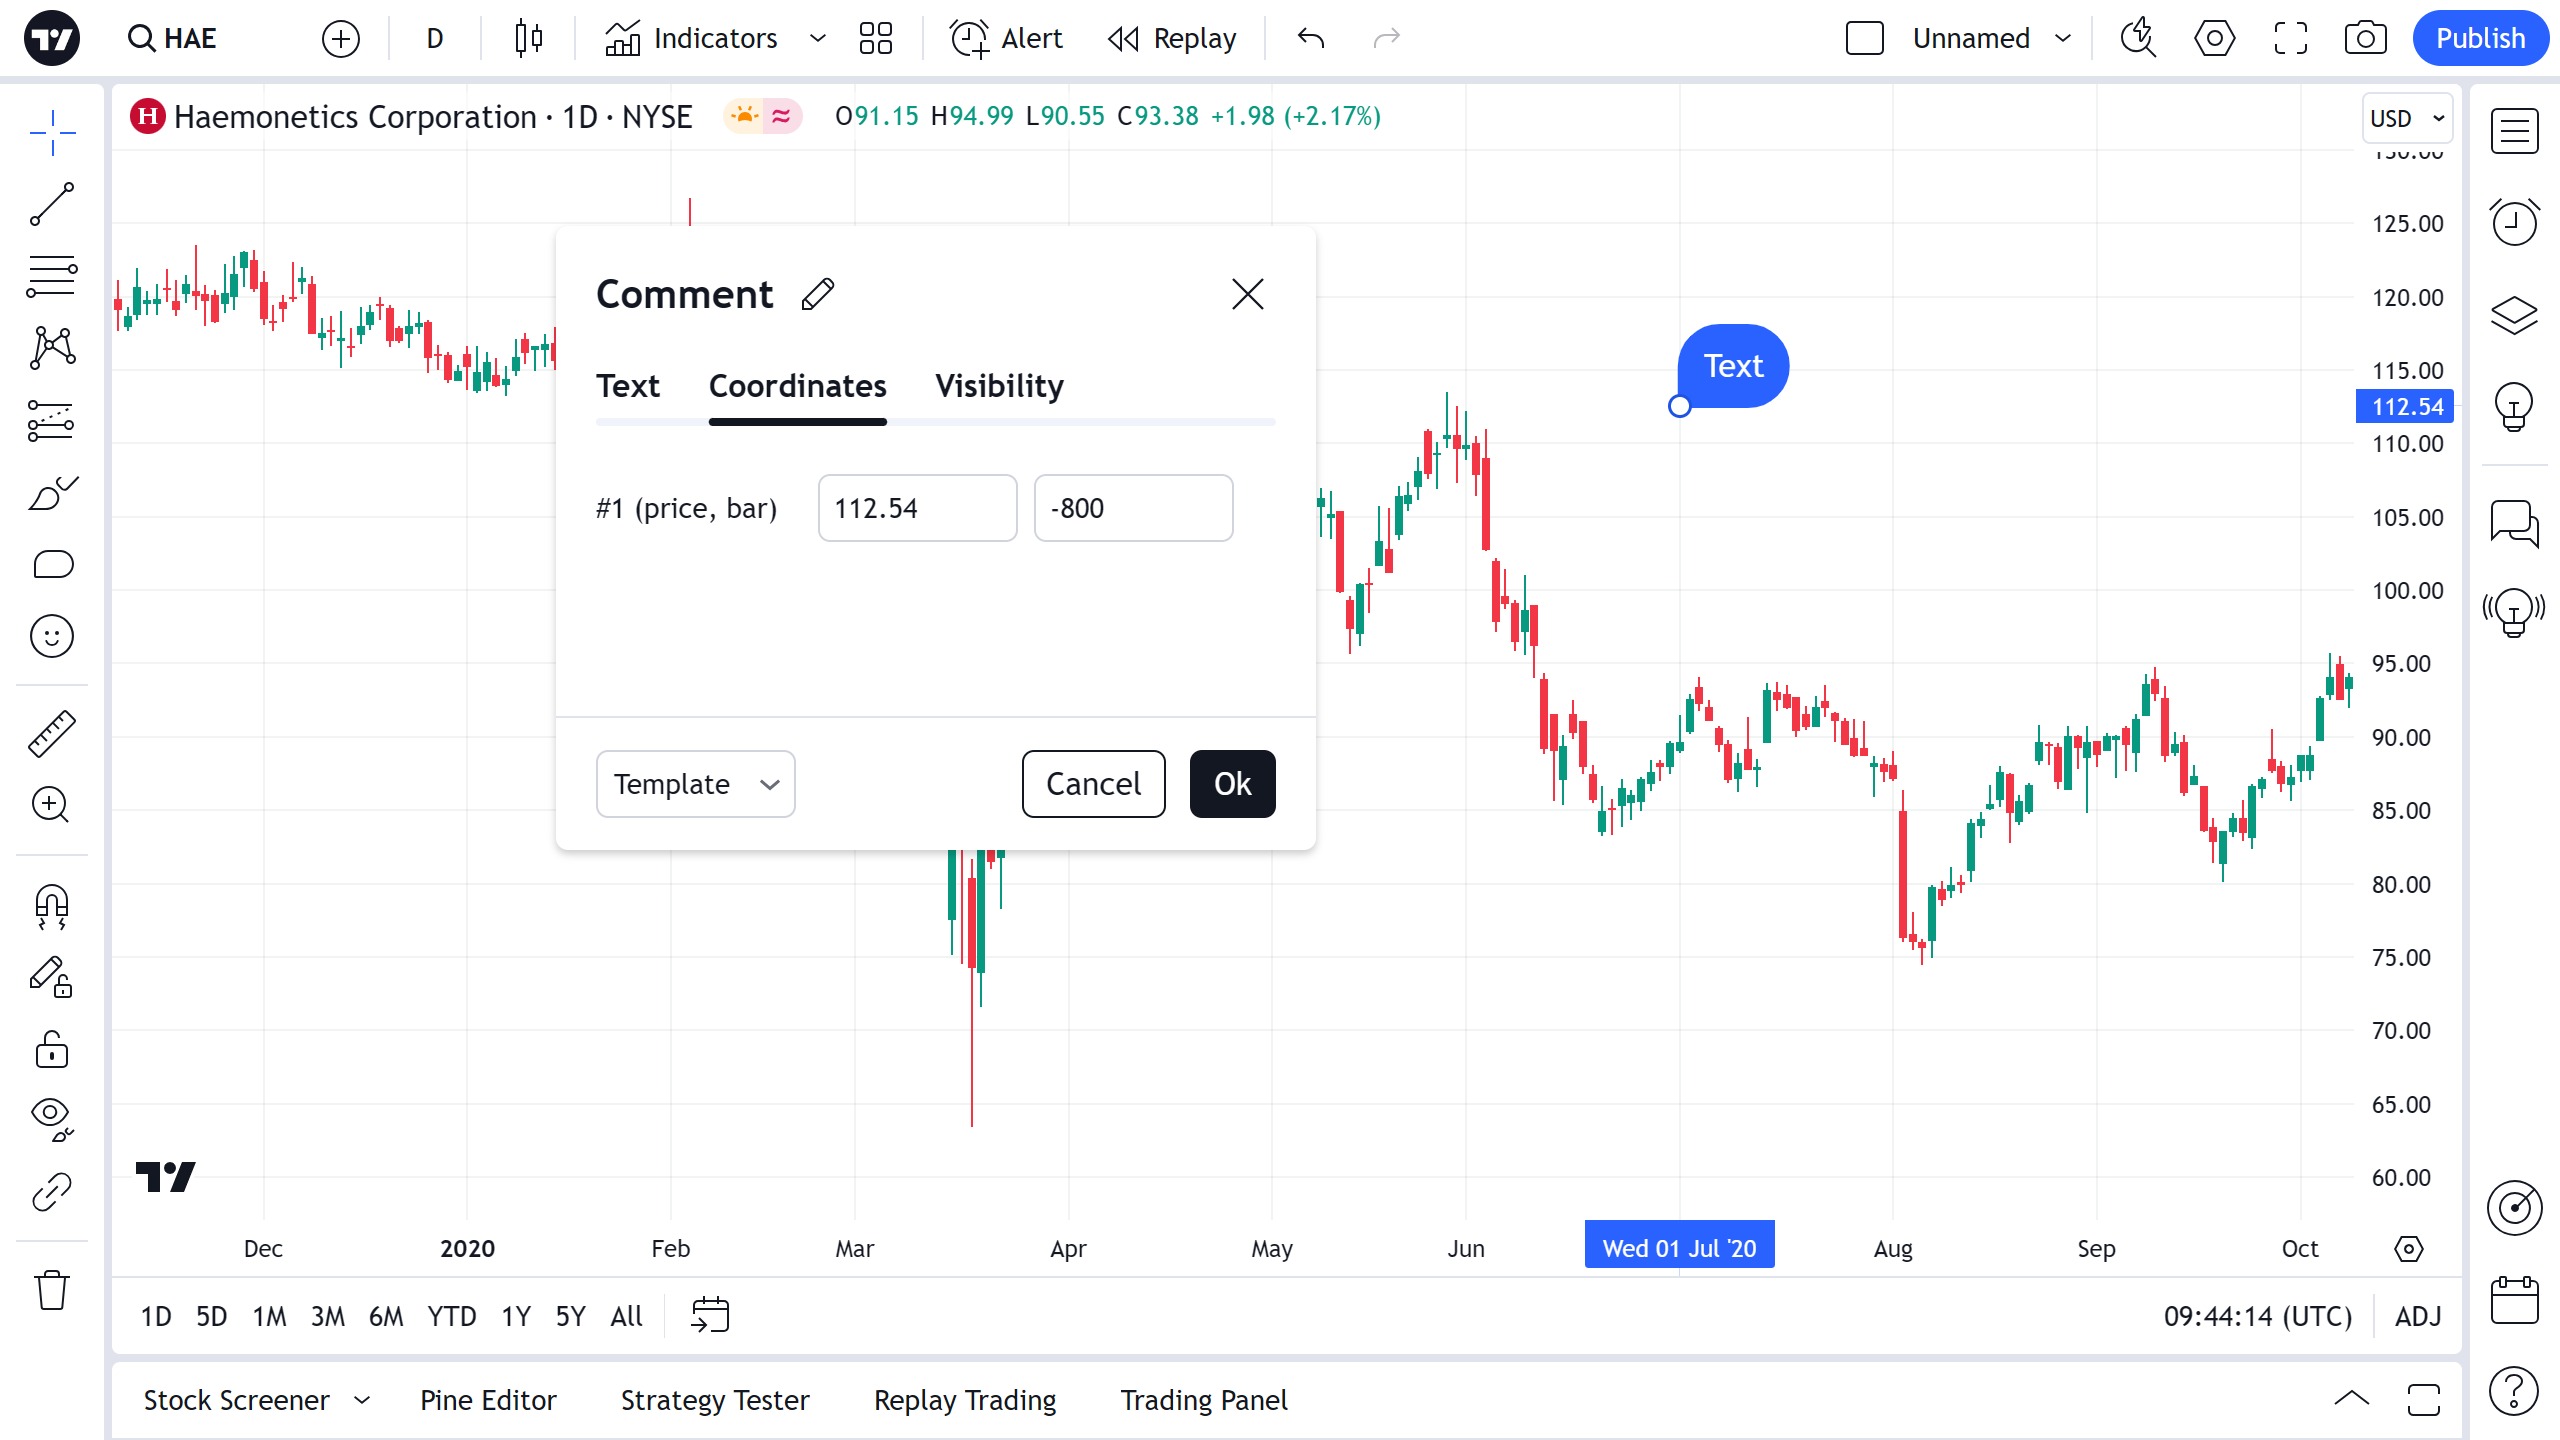
Task: Toggle ADJ adjusted data setting
Action: click(x=2418, y=1316)
